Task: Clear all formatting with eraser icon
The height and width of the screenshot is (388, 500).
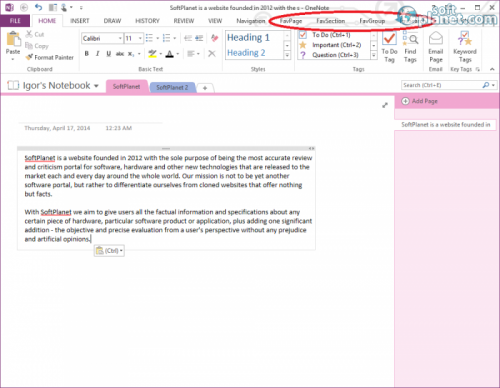Action: click(214, 38)
